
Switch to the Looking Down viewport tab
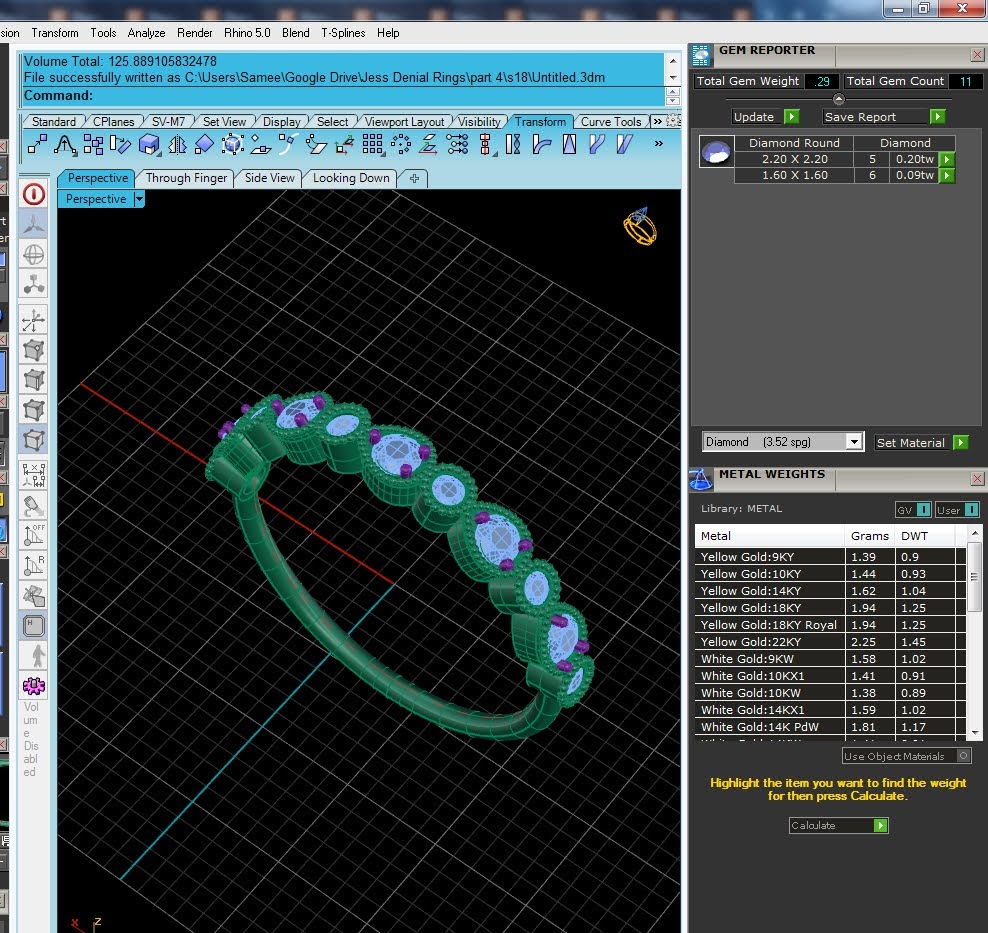(x=351, y=178)
